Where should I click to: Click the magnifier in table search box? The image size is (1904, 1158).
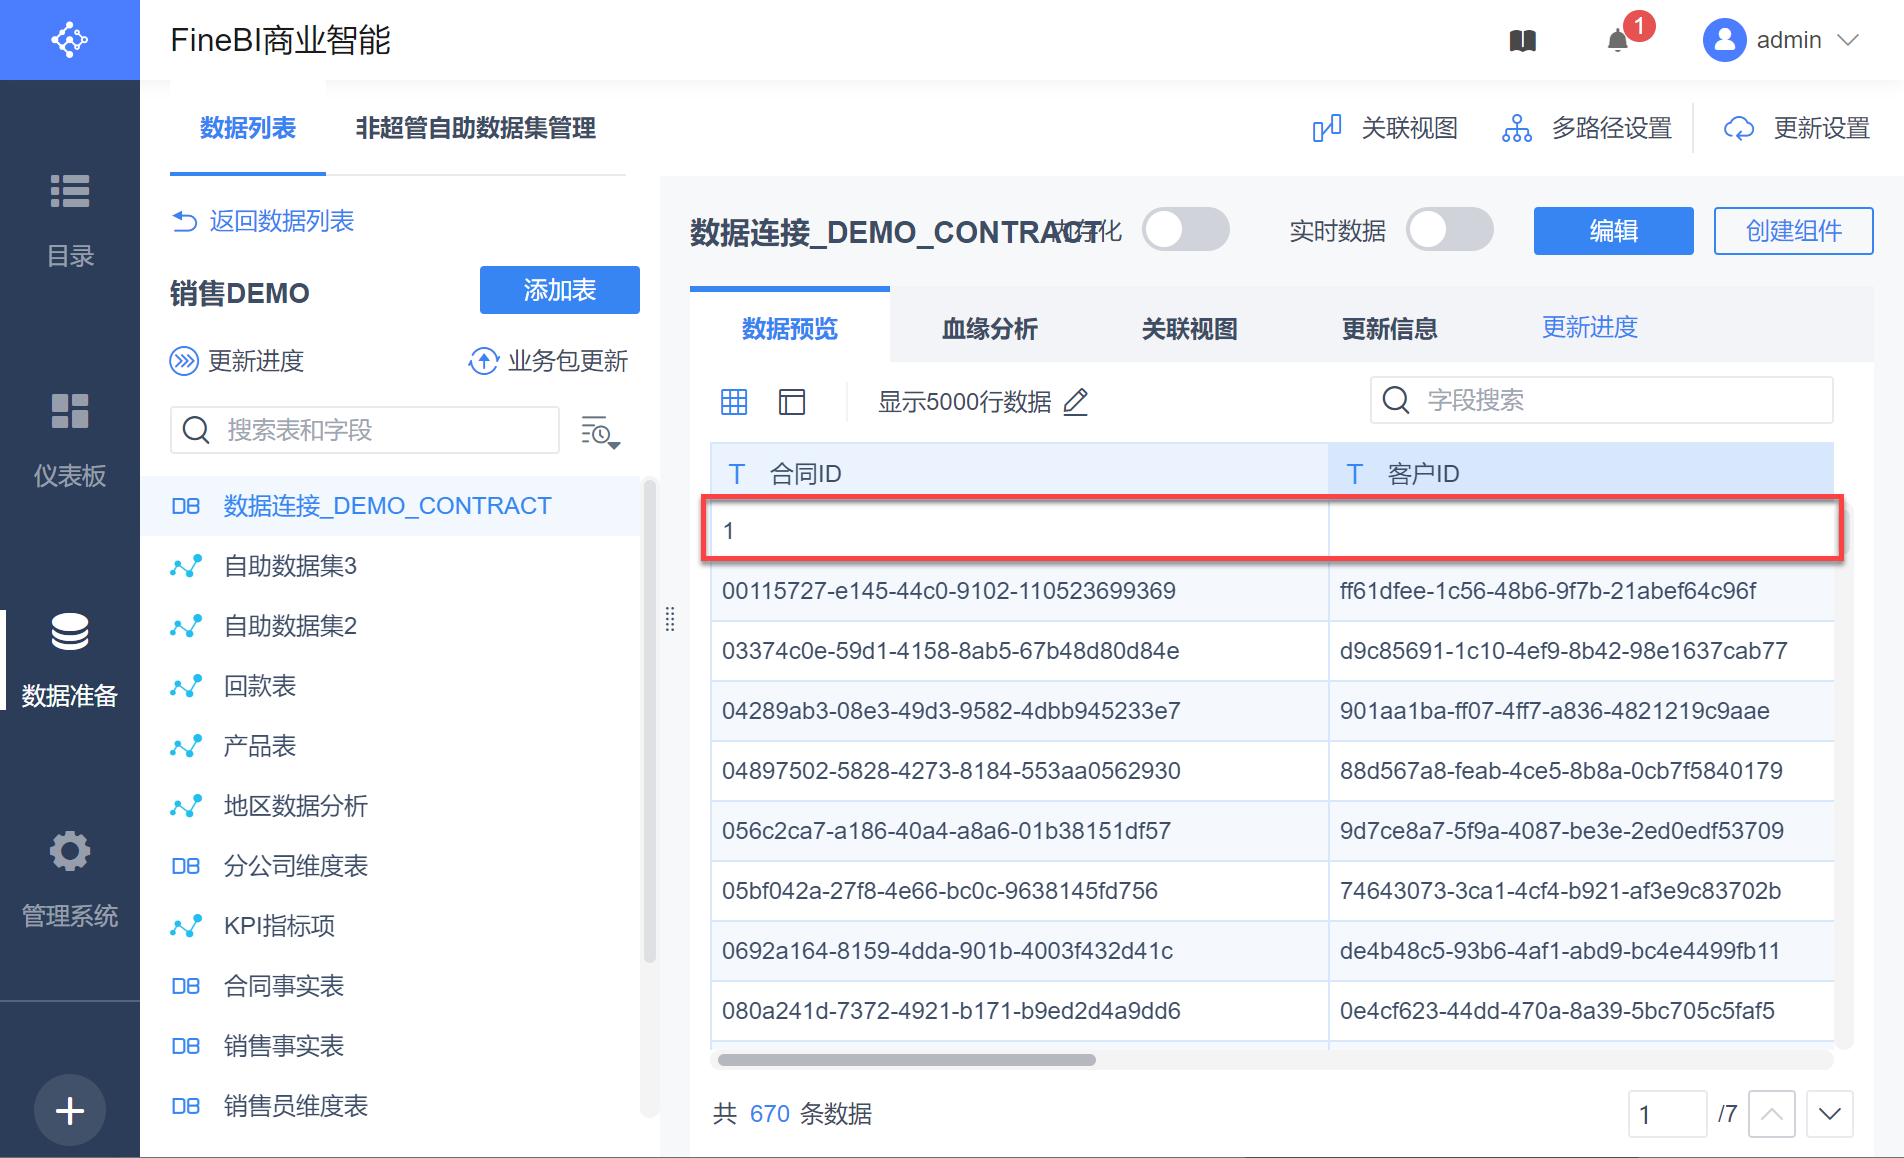tap(196, 430)
